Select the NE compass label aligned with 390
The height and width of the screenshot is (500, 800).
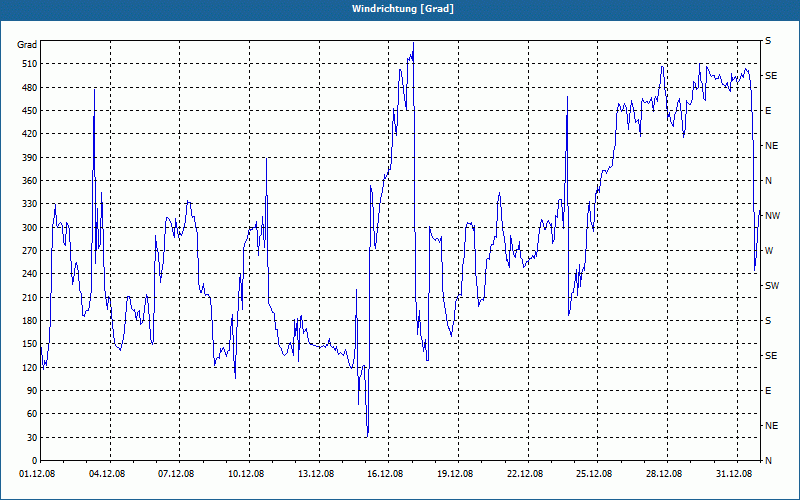pos(771,146)
